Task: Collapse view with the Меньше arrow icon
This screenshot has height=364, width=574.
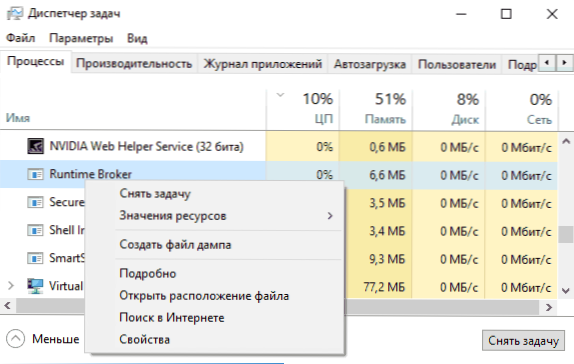Action: pyautogui.click(x=16, y=339)
